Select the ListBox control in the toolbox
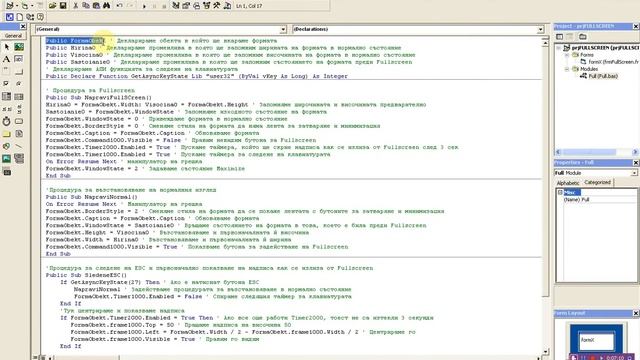 [19, 96]
